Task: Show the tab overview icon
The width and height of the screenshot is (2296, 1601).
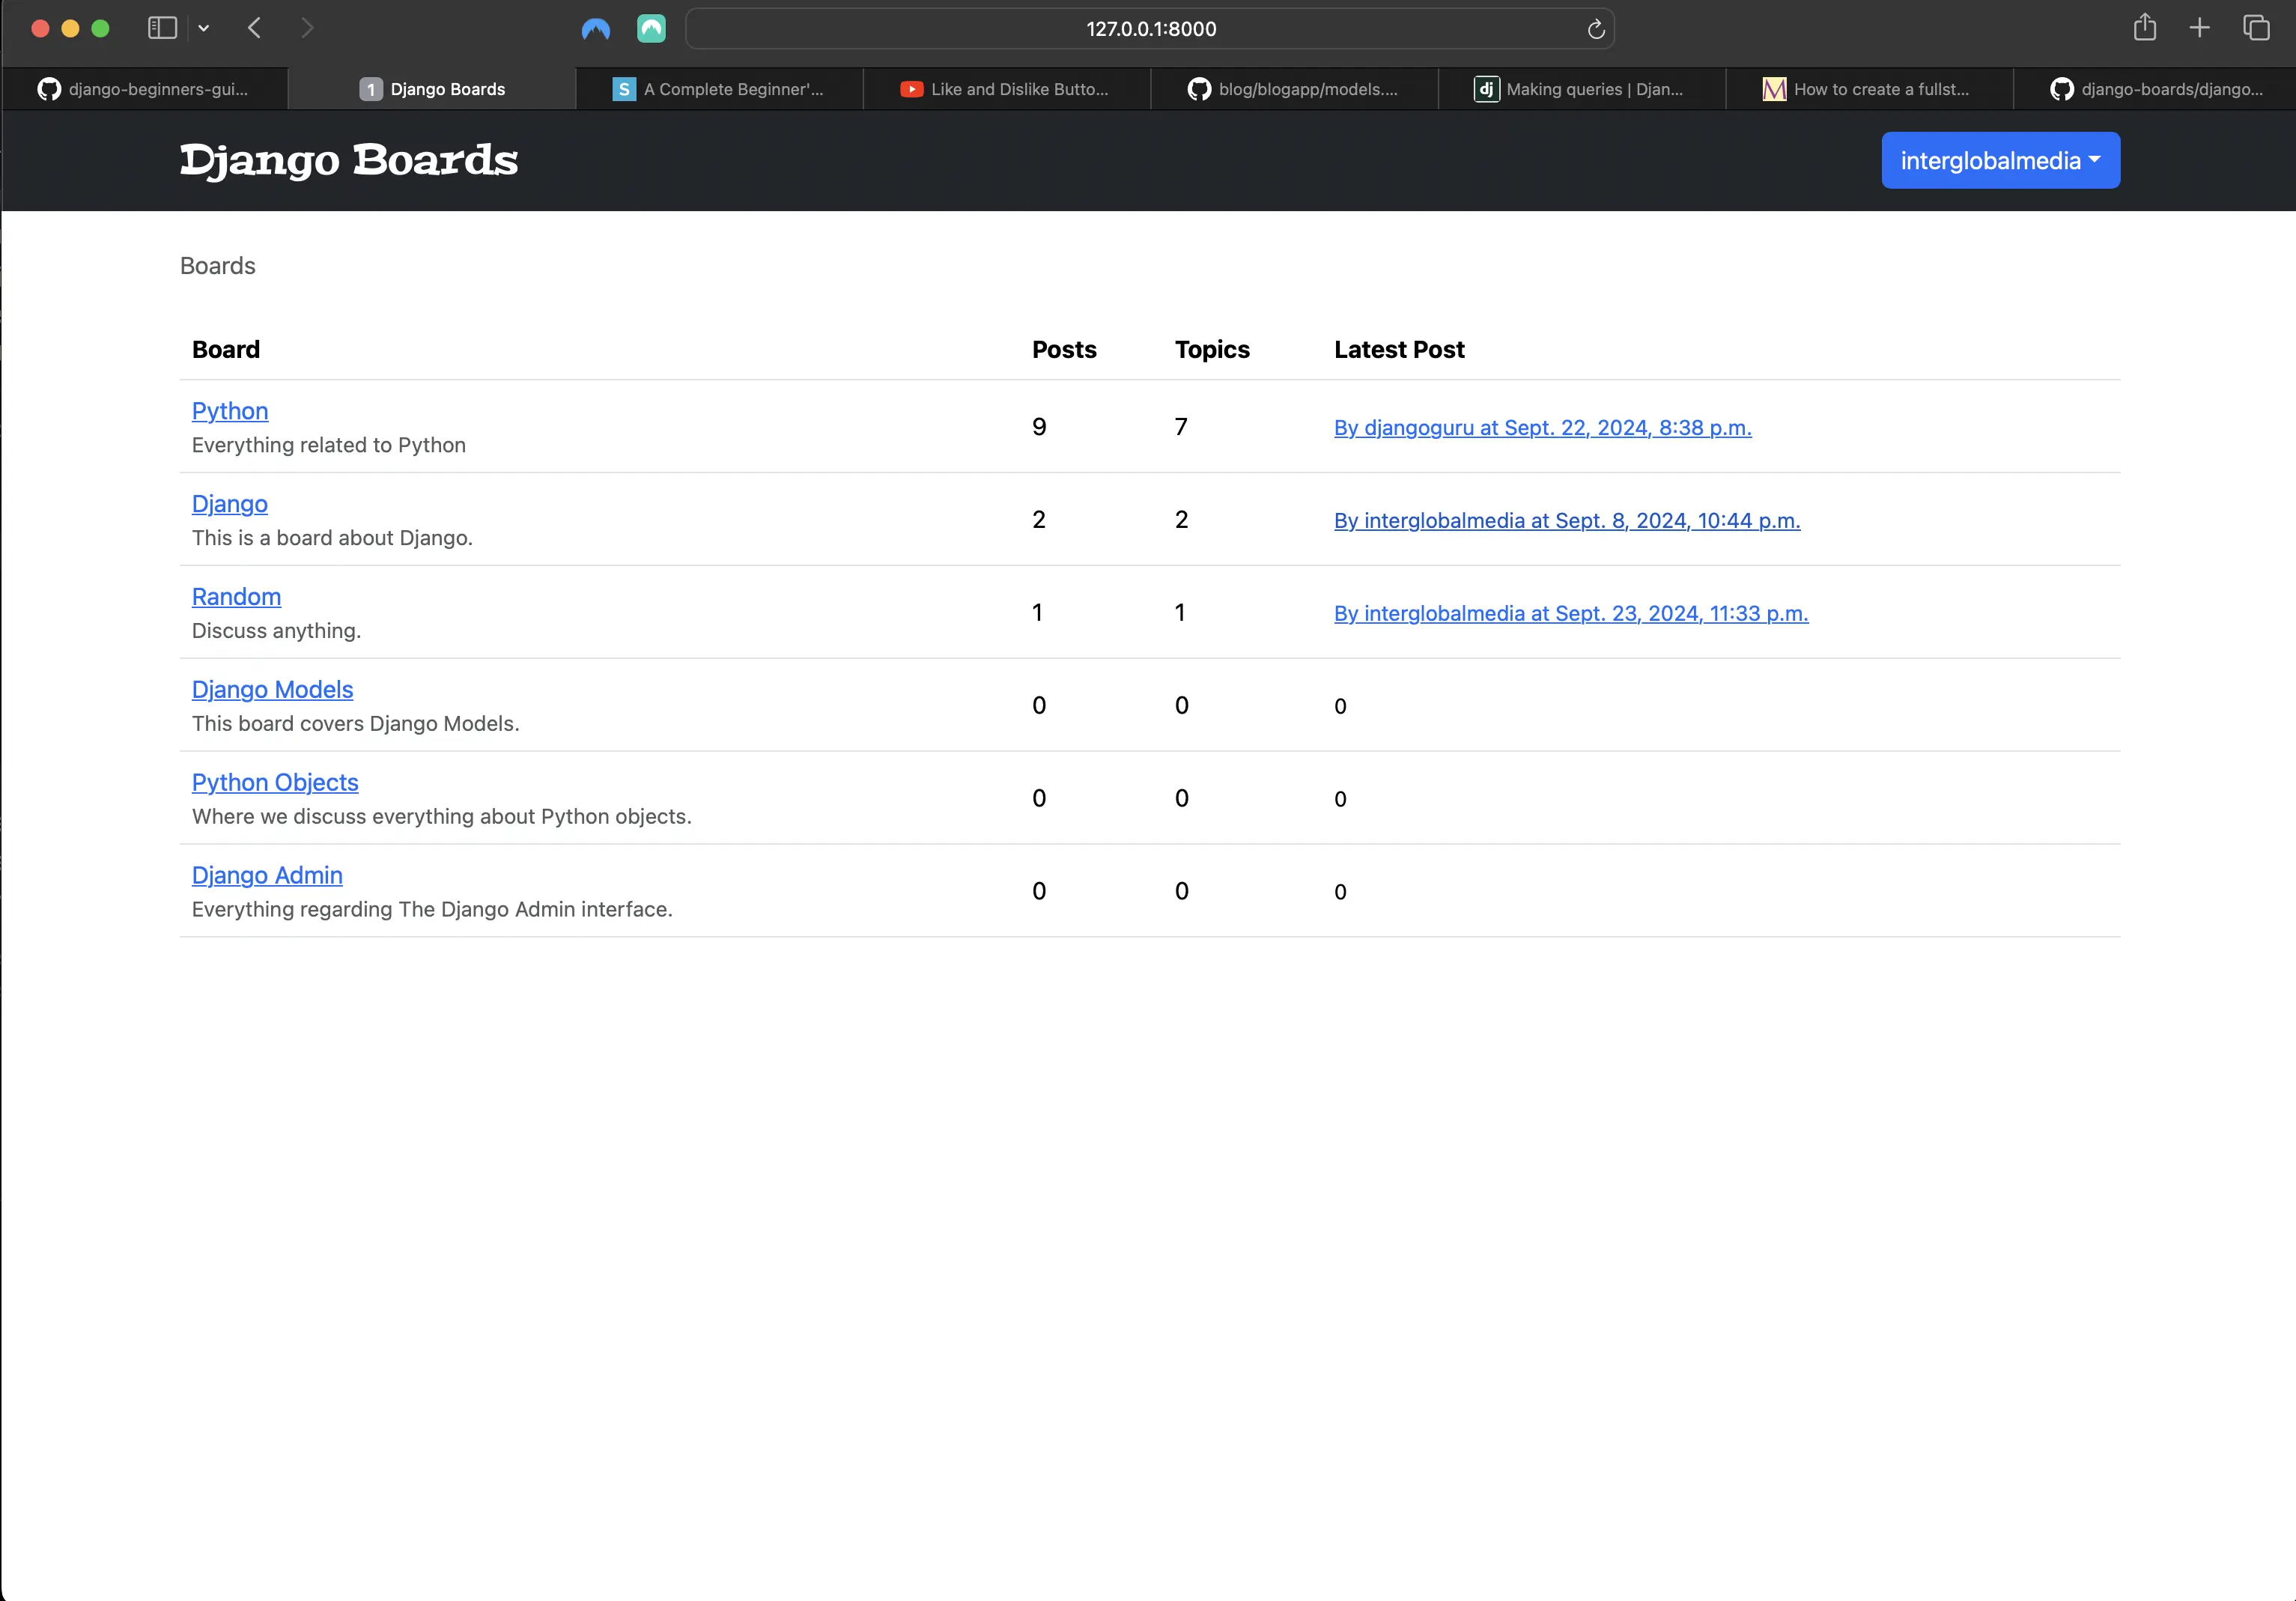Action: 2256,28
